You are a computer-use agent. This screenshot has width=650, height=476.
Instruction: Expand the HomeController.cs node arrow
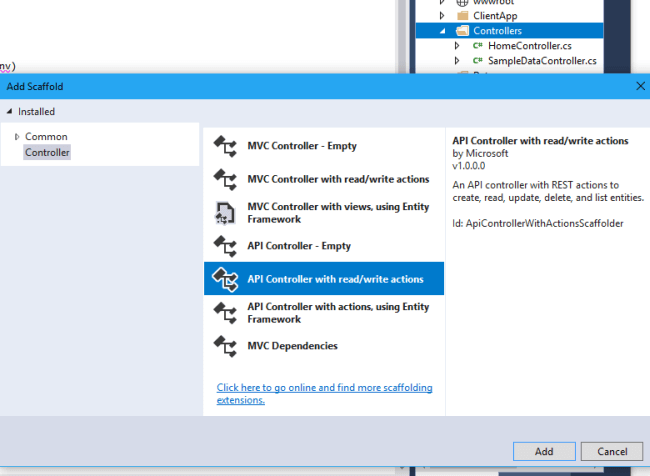[457, 46]
